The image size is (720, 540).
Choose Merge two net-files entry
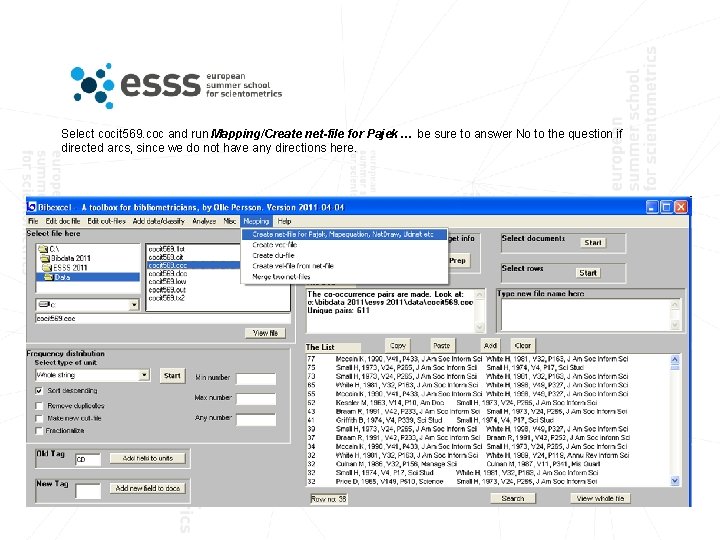click(x=281, y=276)
